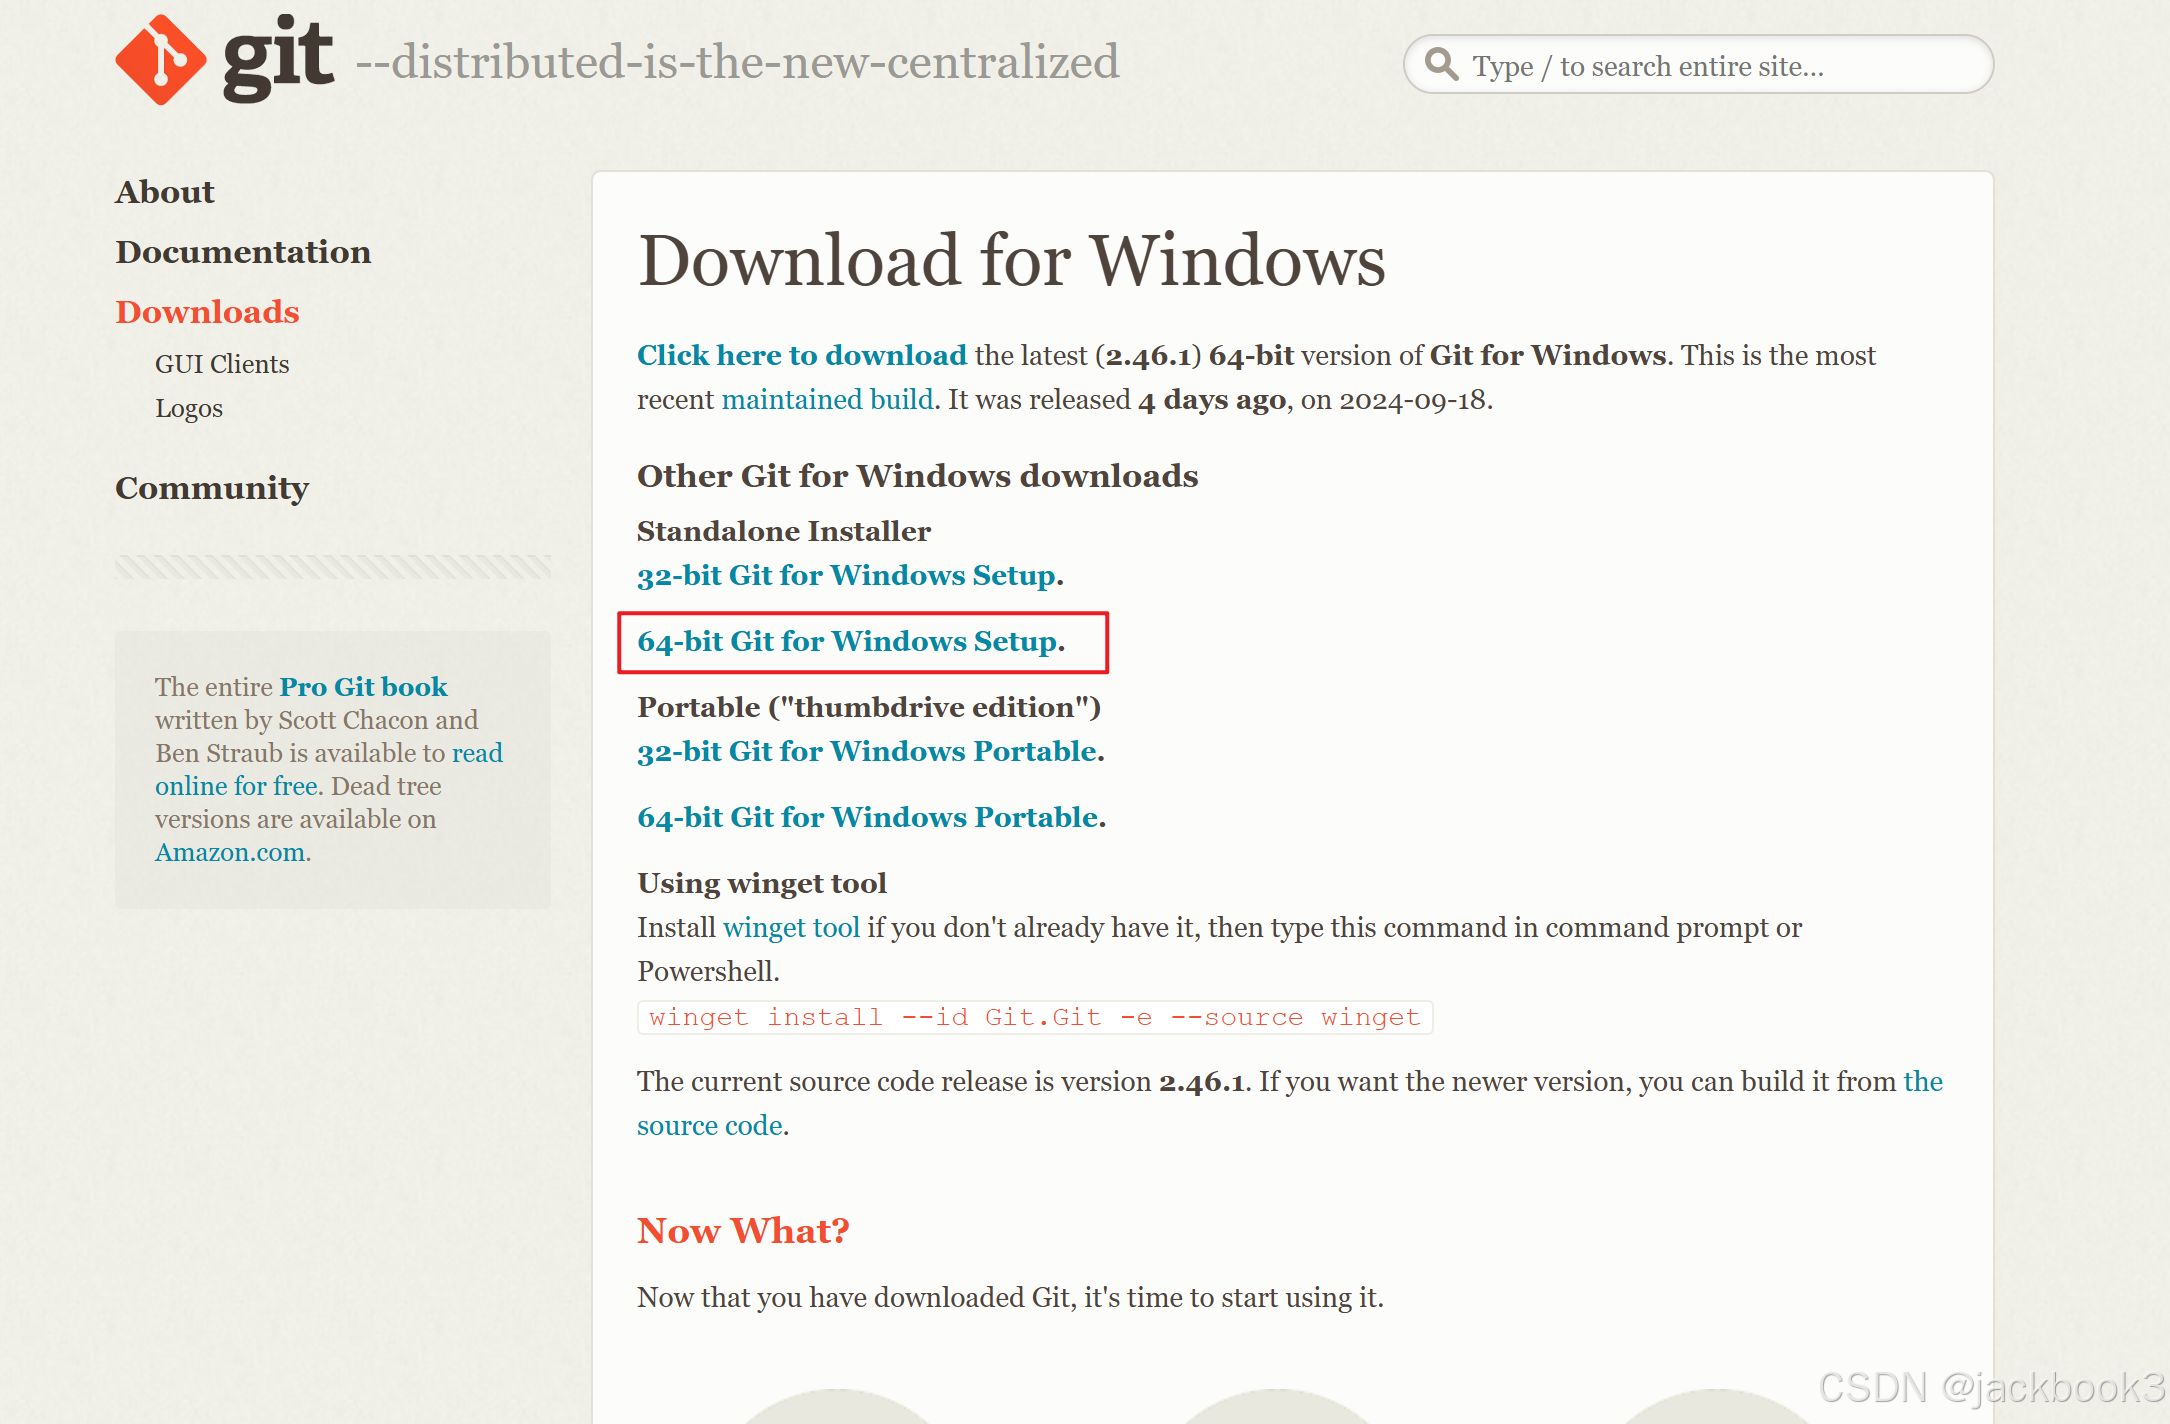
Task: Open the Pro Git book link
Action: (363, 687)
